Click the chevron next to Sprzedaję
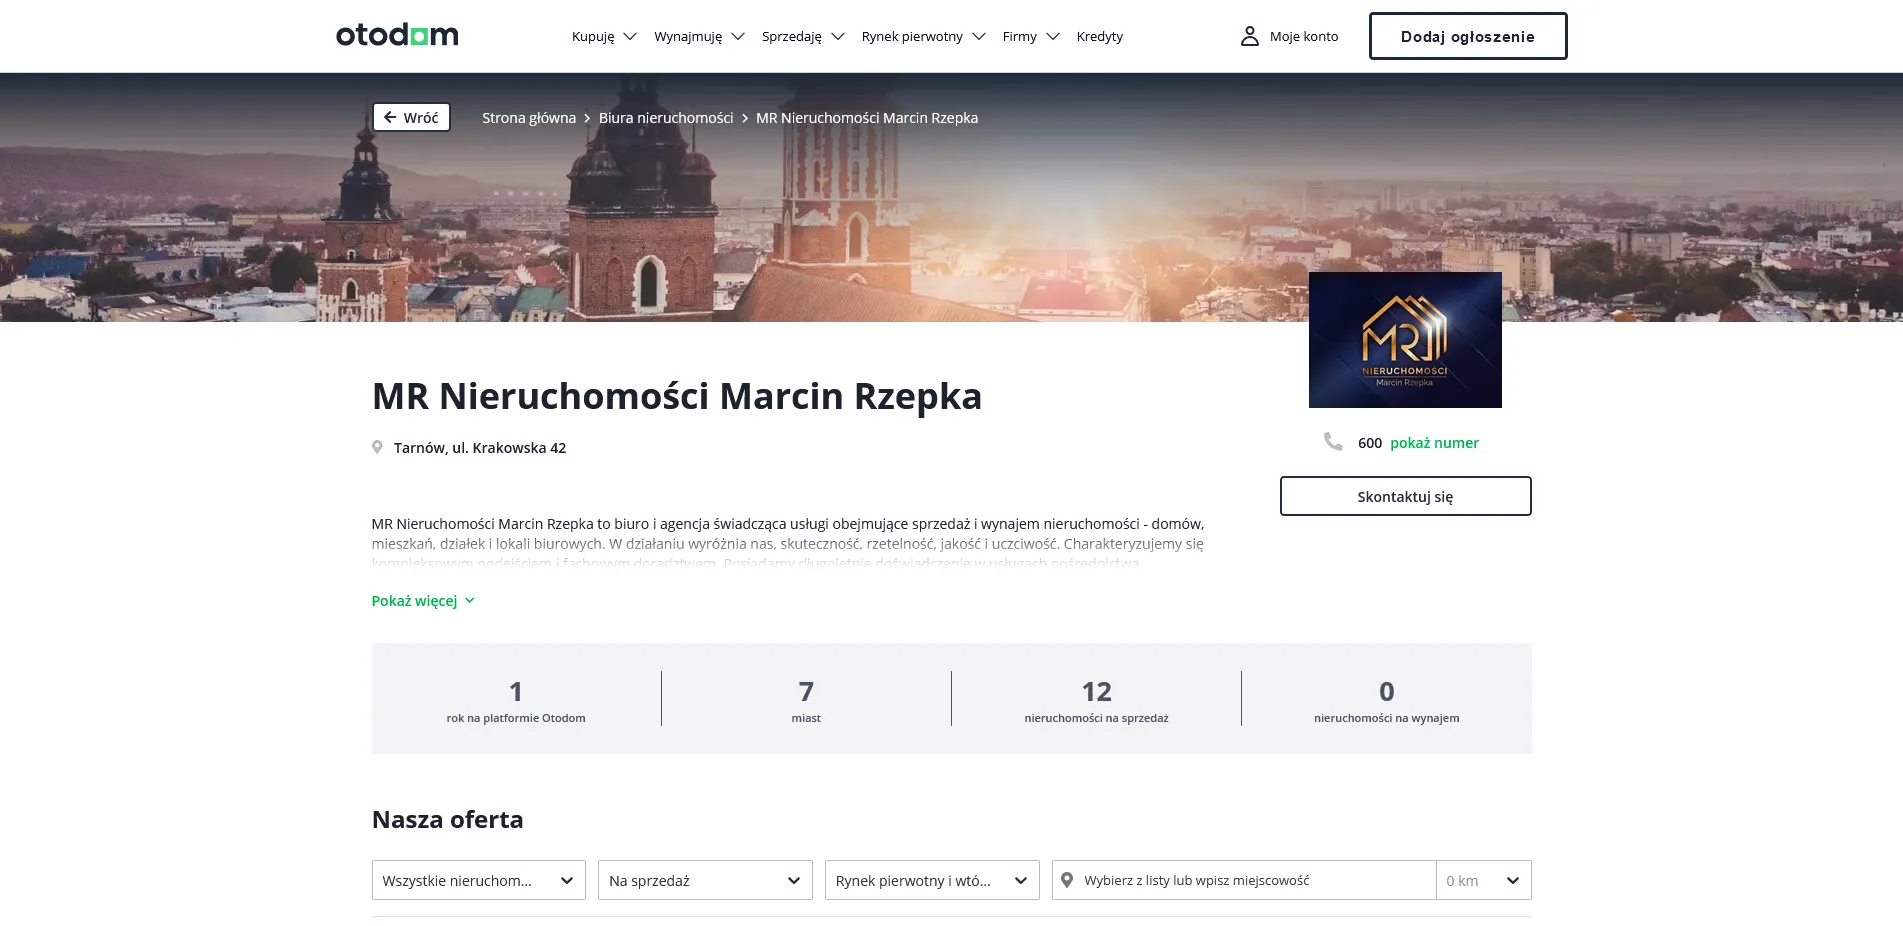This screenshot has height=926, width=1903. 838,36
